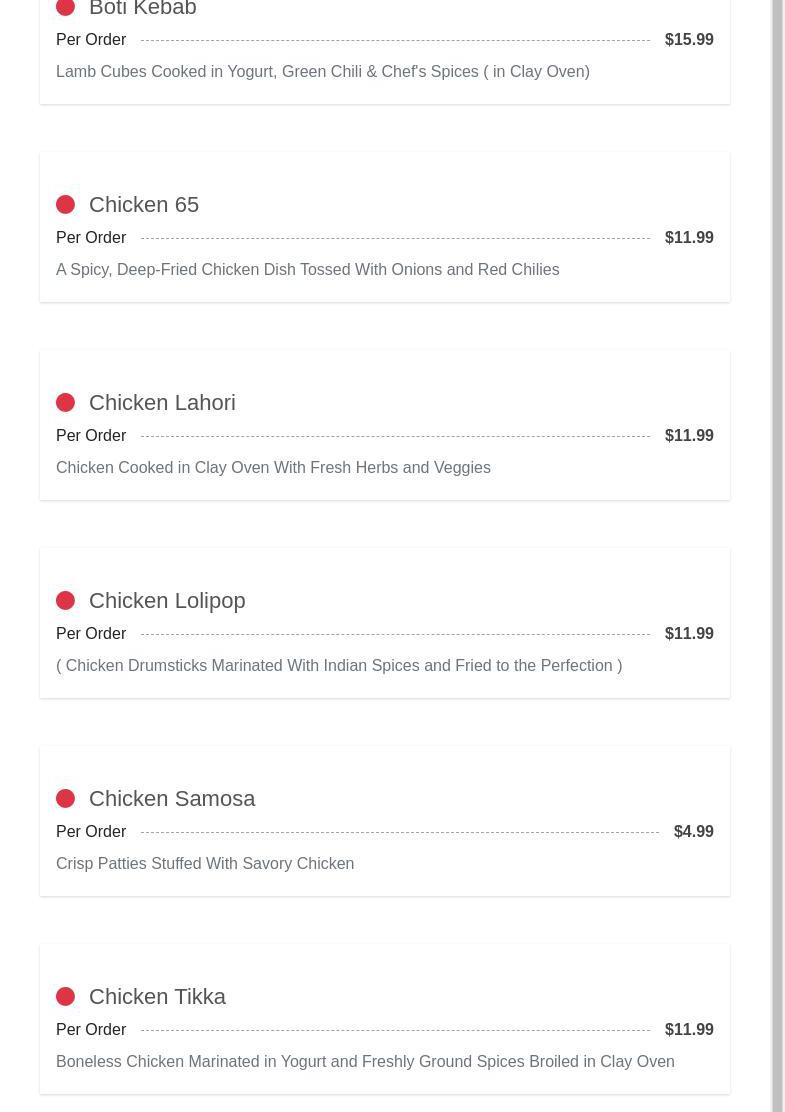Select the Chicken Samosa title

pyautogui.click(x=172, y=799)
